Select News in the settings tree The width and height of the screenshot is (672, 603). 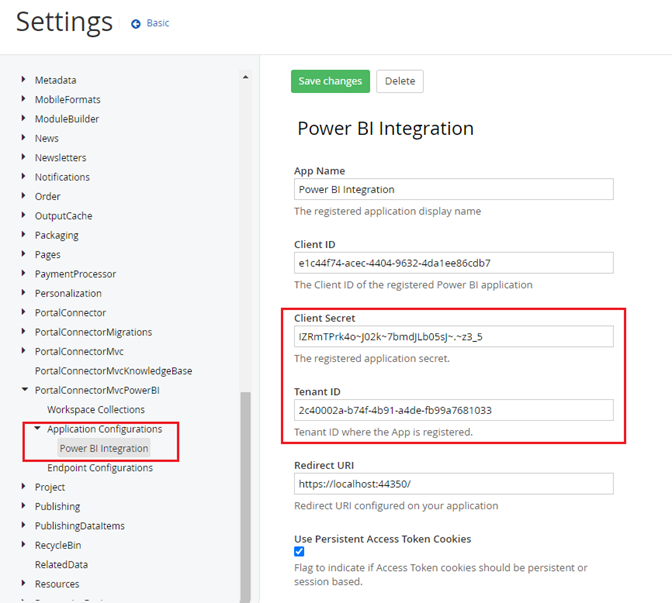(47, 138)
